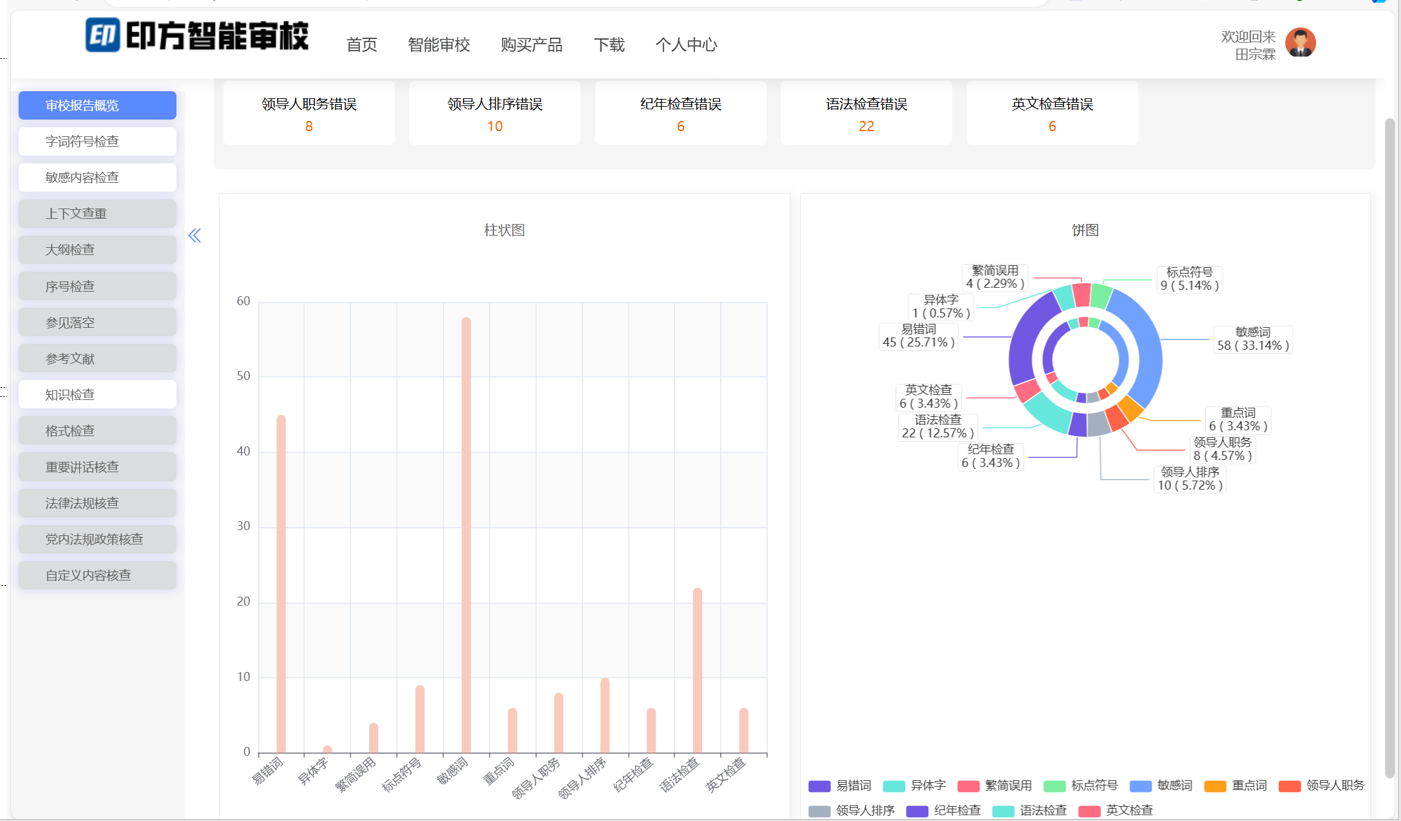Select 重要讲话核查 in sidebar
Viewport: 1401px width, 821px height.
click(x=97, y=467)
